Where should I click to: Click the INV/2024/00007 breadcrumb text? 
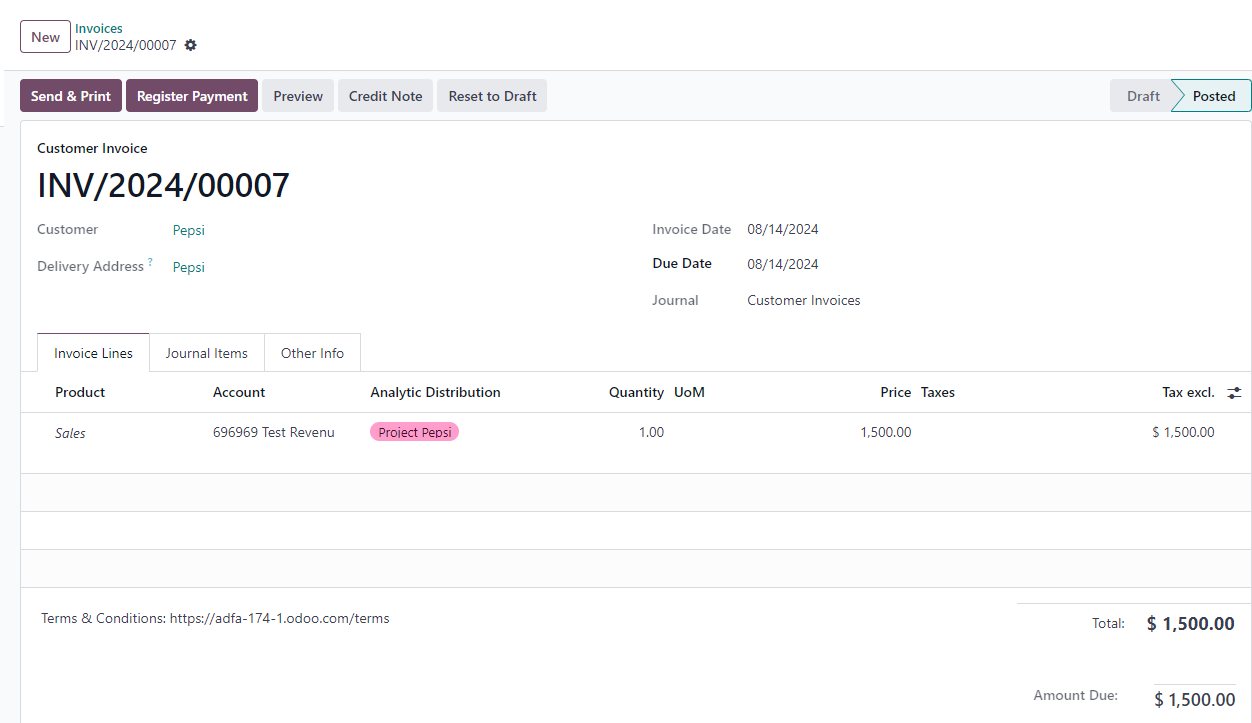coord(125,45)
